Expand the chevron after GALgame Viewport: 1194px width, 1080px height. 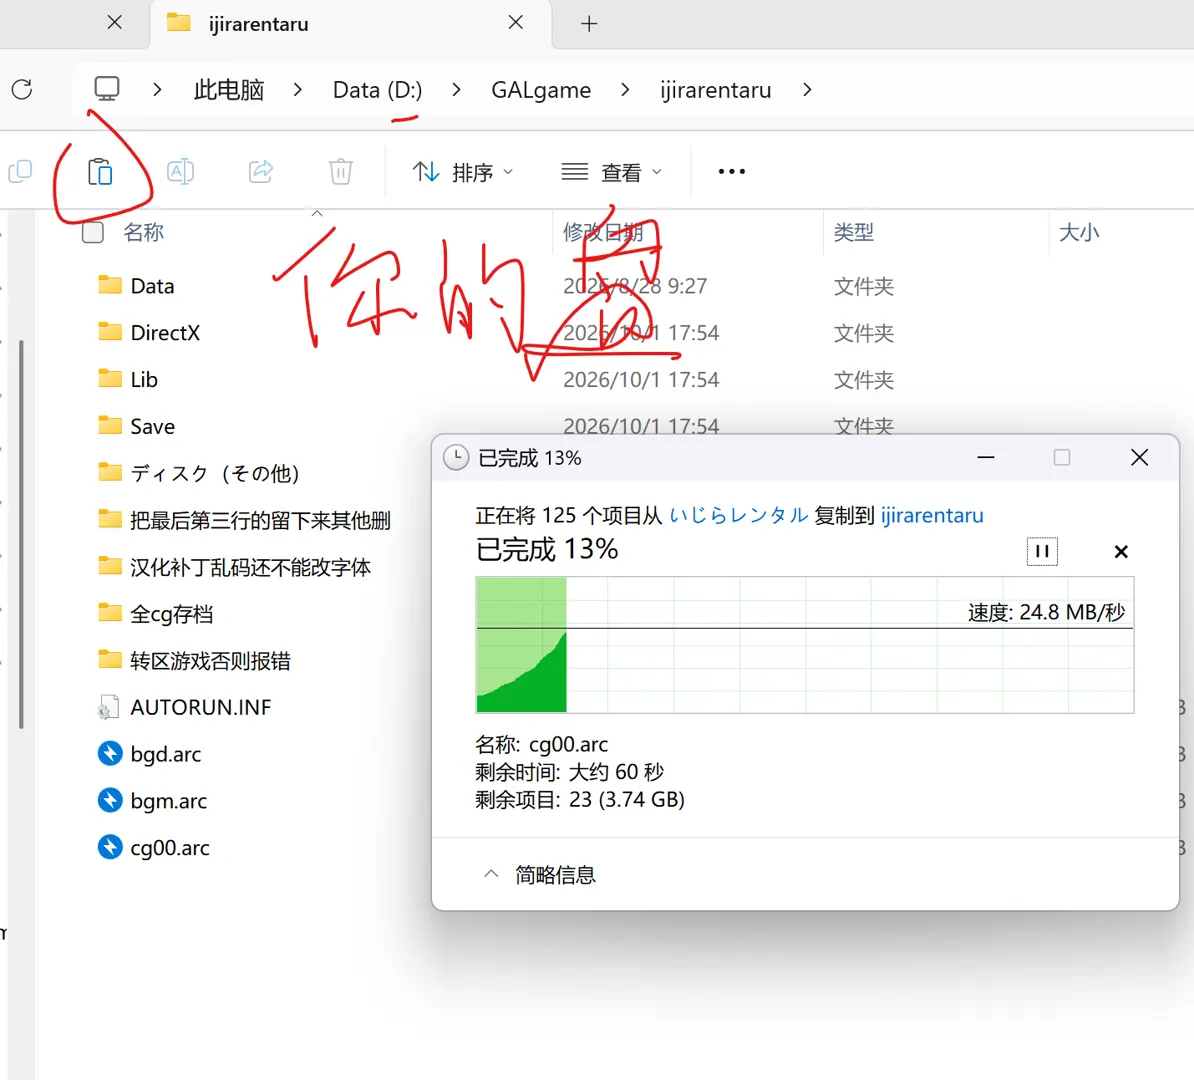click(x=625, y=90)
